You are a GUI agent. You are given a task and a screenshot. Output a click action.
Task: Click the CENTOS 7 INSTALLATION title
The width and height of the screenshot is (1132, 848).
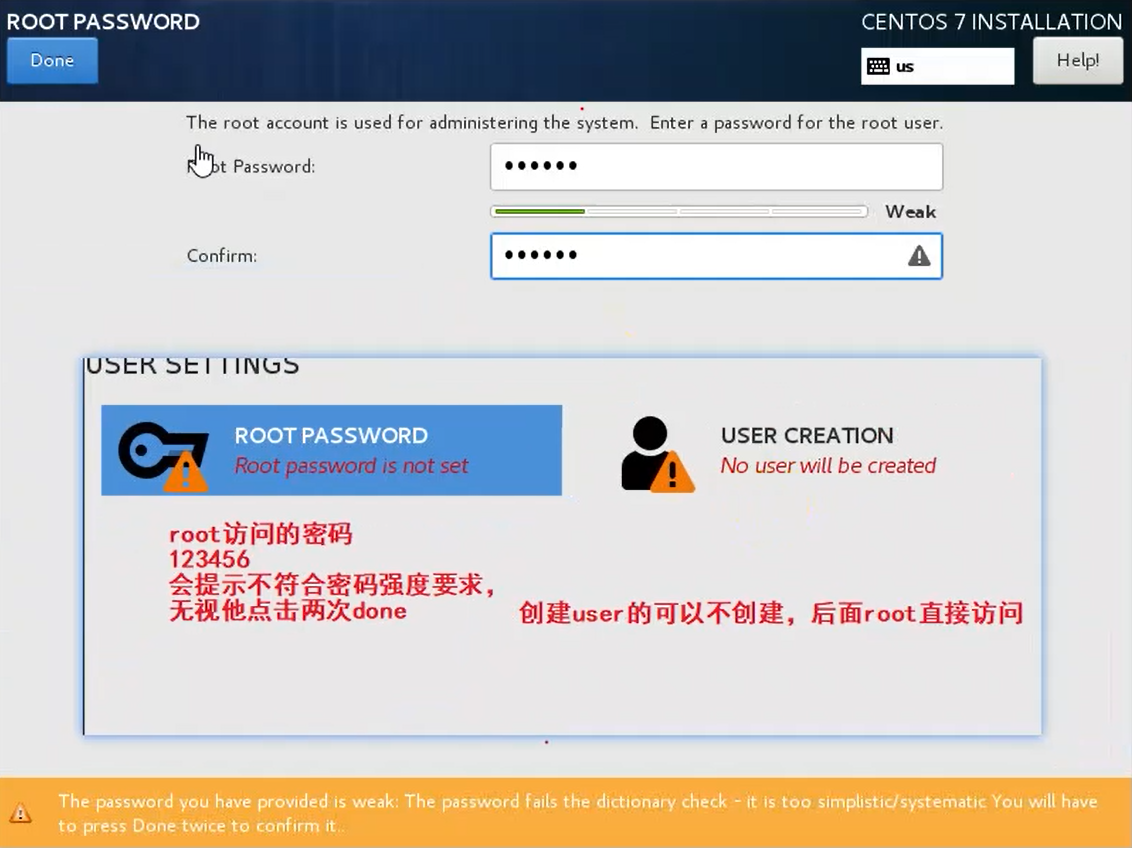tap(991, 22)
